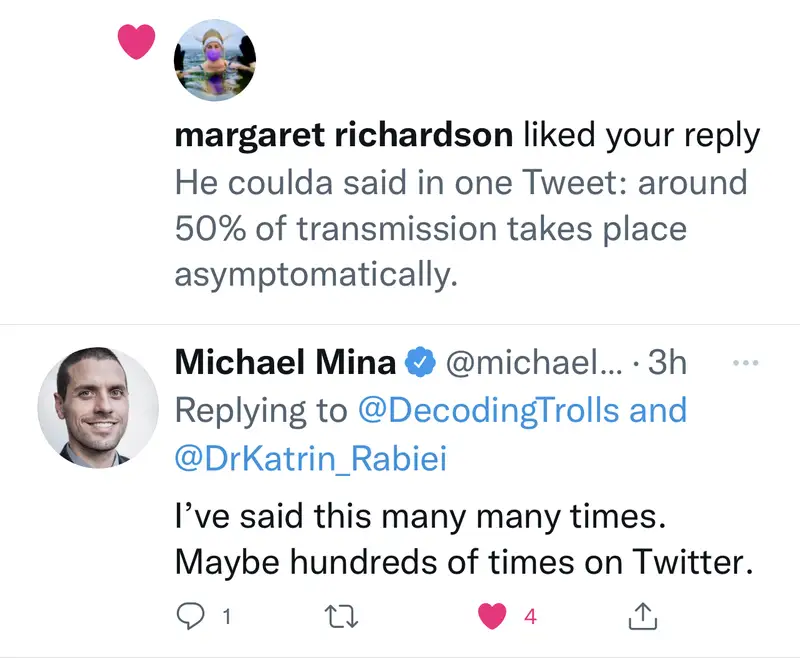800x659 pixels.
Task: Retweet Michael Mina's tweet
Action: [342, 617]
